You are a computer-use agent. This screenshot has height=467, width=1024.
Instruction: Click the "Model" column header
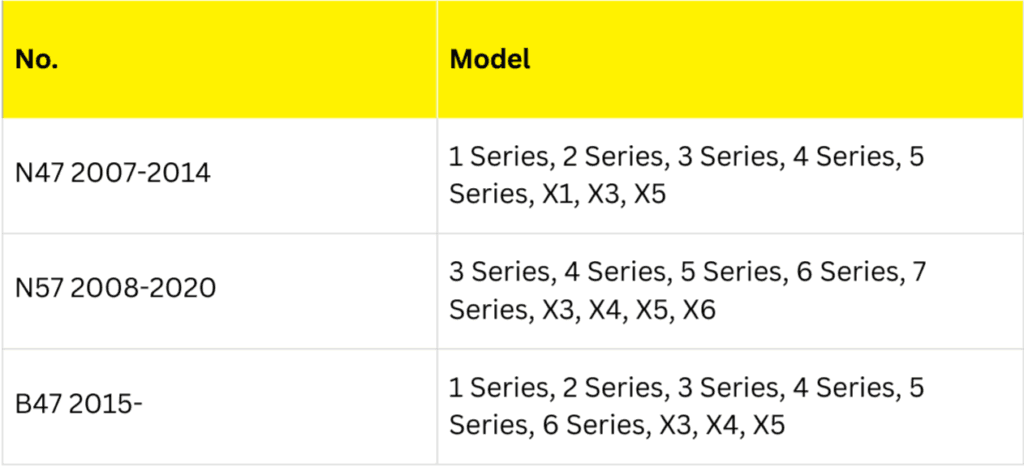pyautogui.click(x=490, y=59)
